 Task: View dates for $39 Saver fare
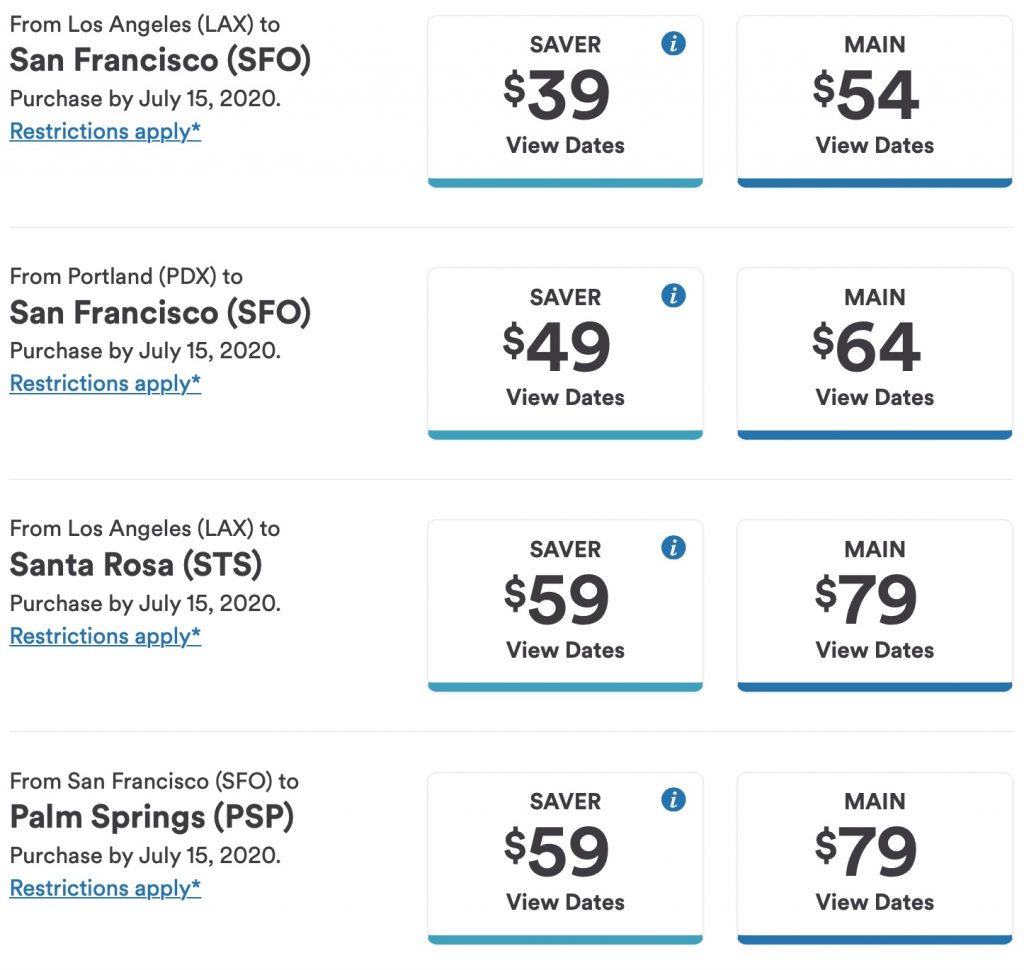565,145
